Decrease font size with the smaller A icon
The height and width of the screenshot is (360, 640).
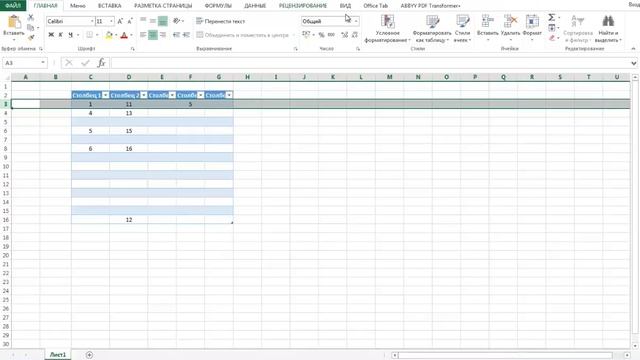[x=130, y=21]
